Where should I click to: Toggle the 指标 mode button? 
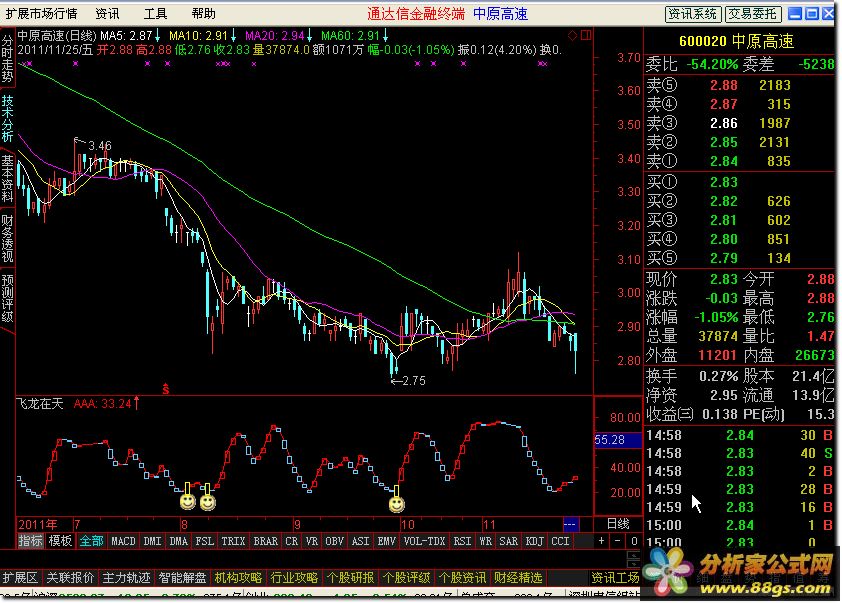(x=30, y=541)
